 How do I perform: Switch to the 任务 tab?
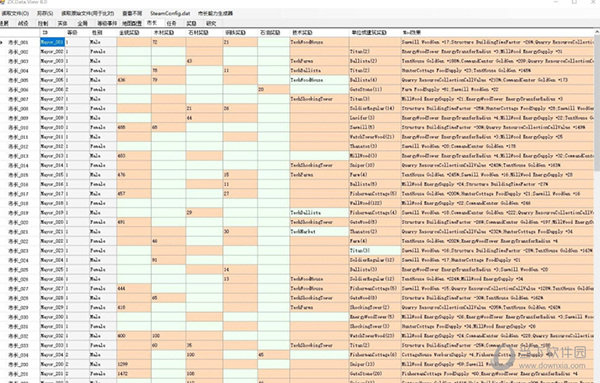coord(171,23)
